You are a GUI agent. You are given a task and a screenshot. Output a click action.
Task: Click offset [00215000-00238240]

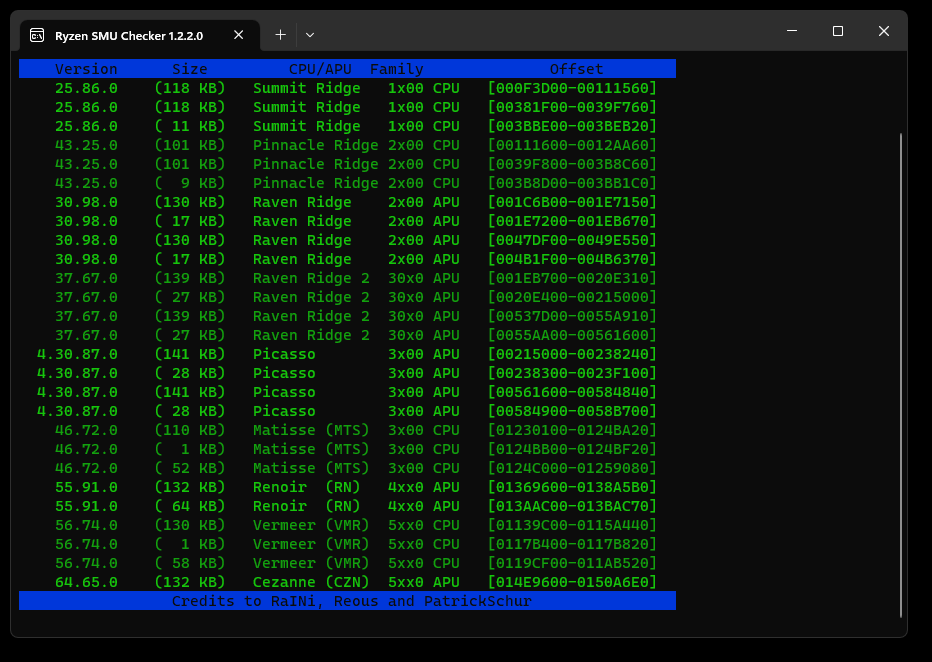pos(572,354)
